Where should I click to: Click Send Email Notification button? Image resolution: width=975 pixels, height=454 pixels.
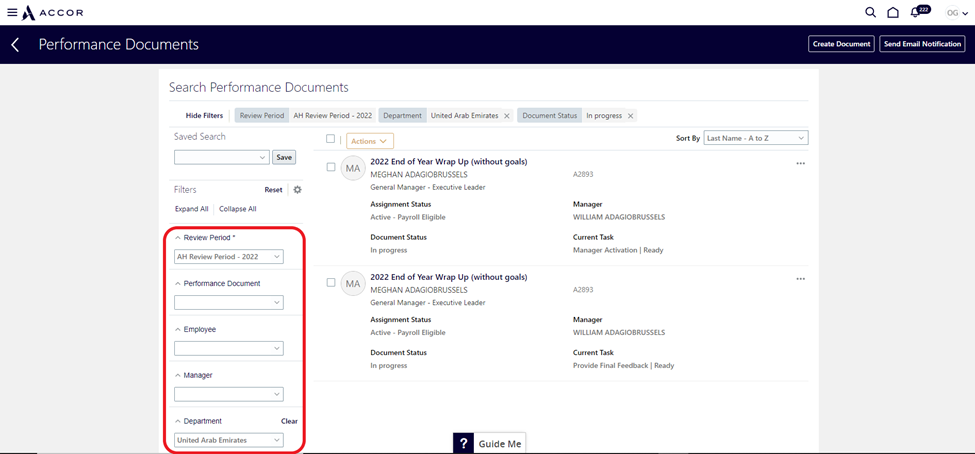click(x=922, y=44)
